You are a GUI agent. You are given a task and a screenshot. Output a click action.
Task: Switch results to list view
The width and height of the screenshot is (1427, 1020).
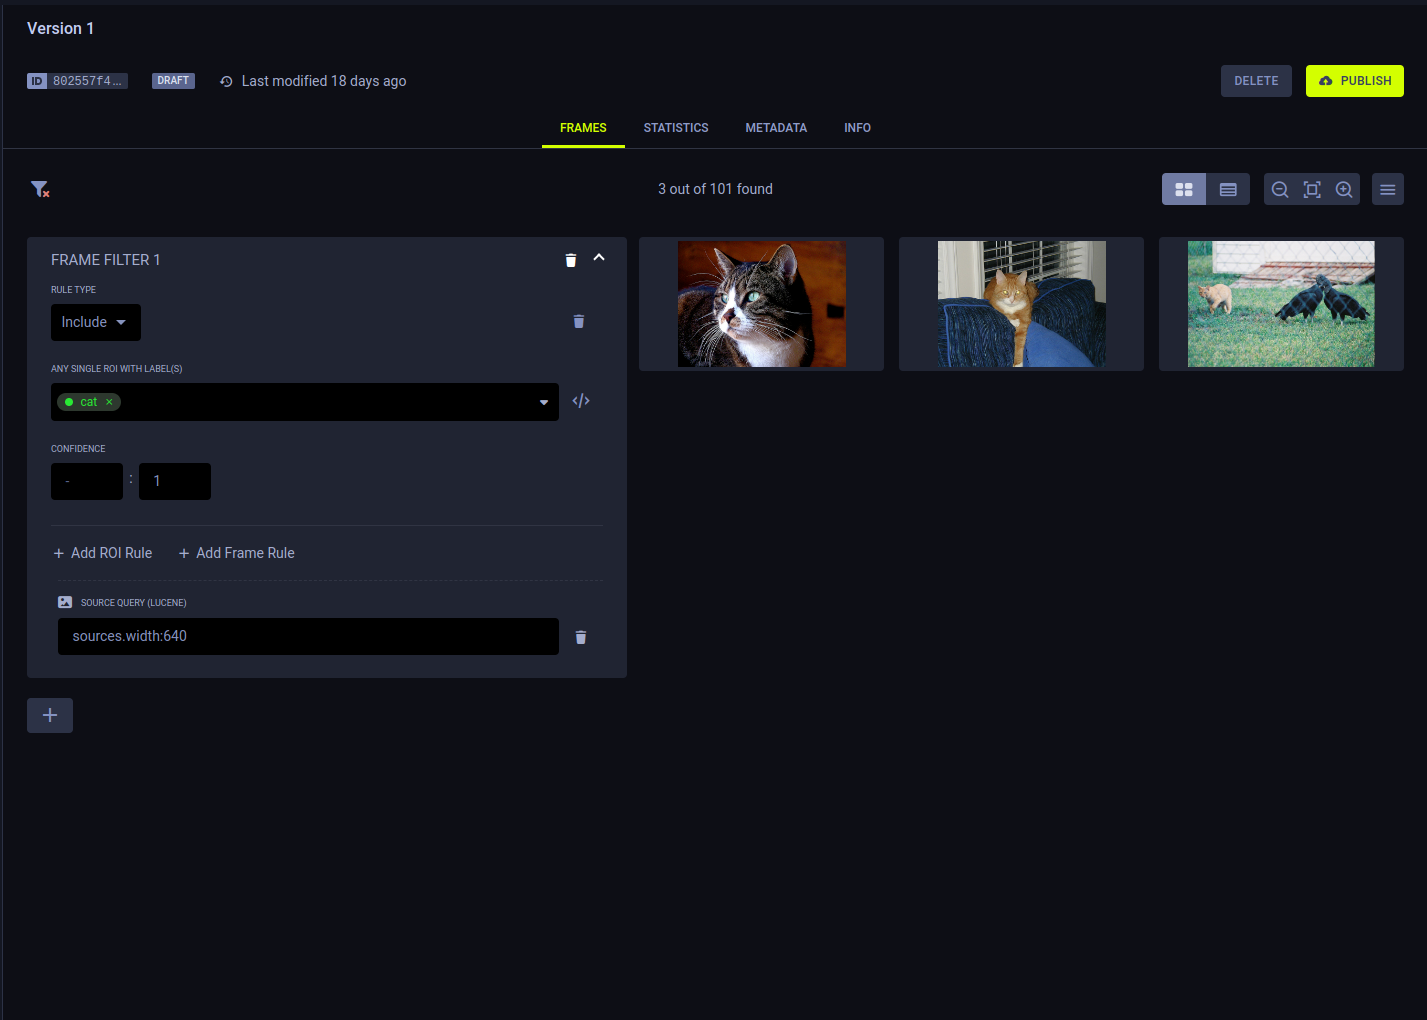pyautogui.click(x=1228, y=188)
